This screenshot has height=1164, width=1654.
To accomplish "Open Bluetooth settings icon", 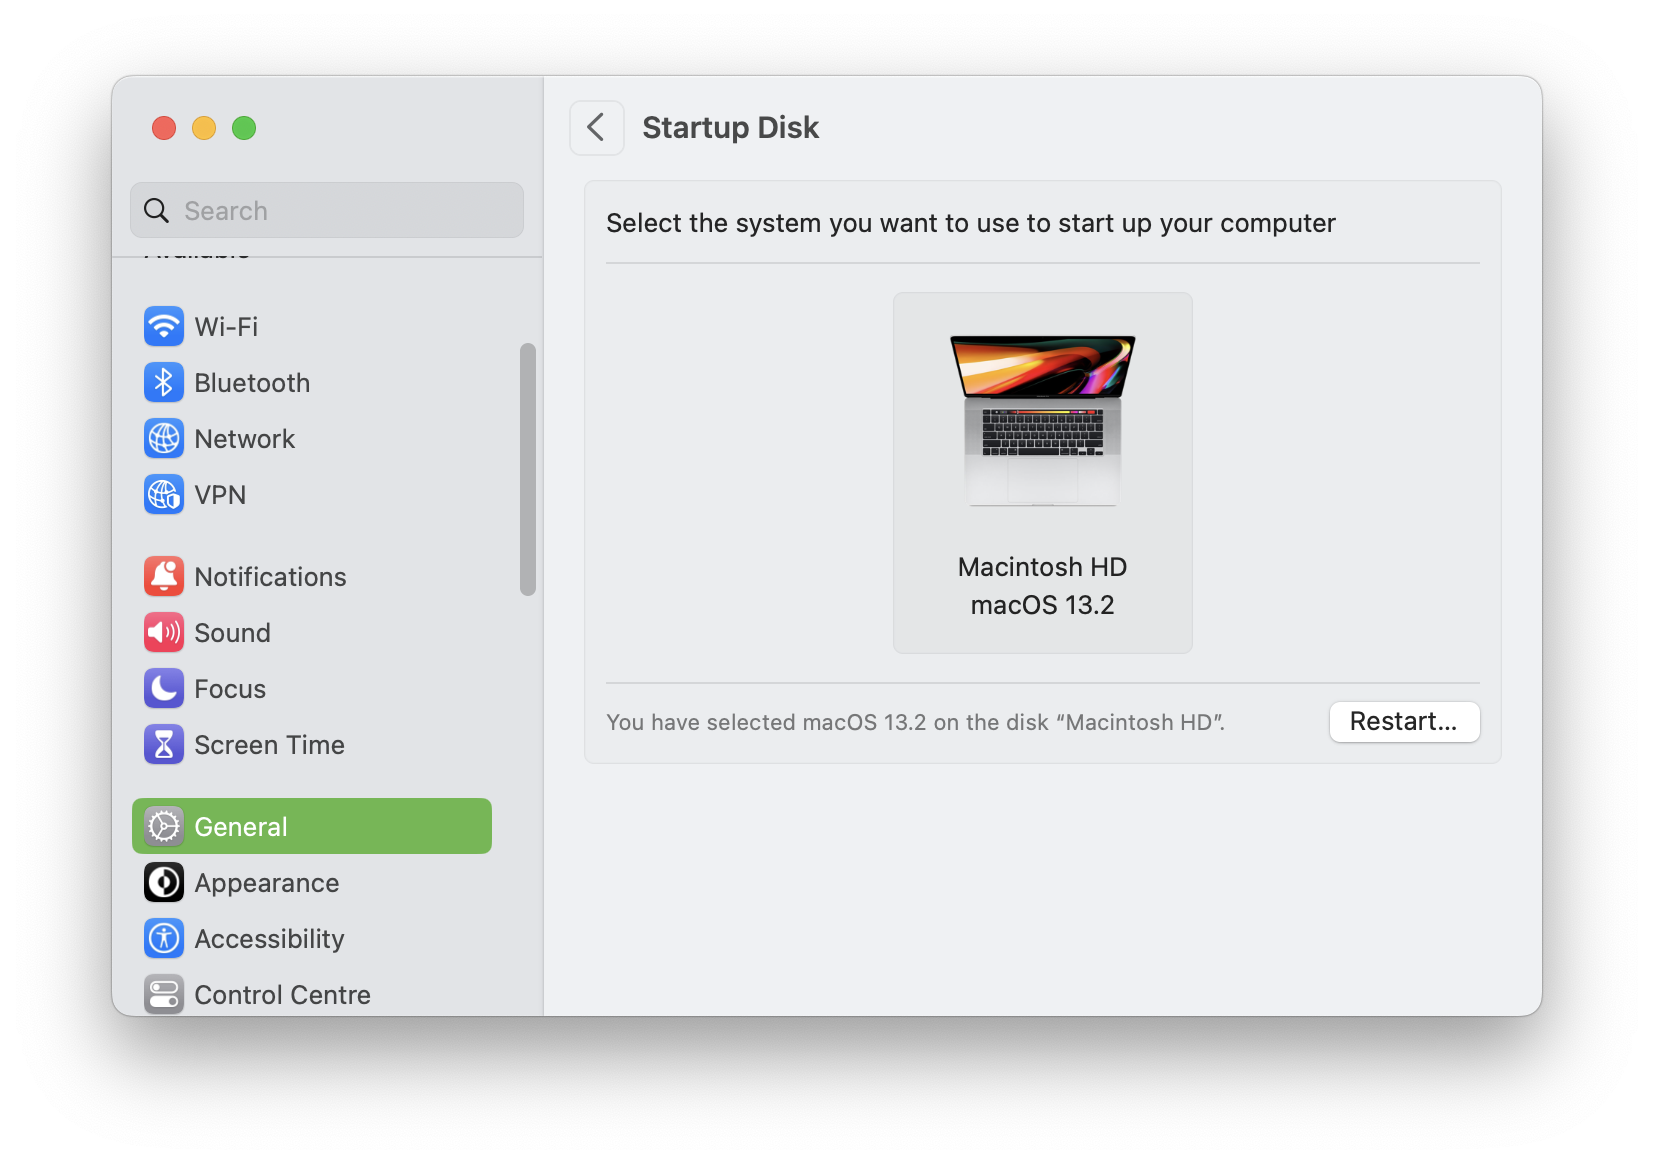I will (x=163, y=382).
